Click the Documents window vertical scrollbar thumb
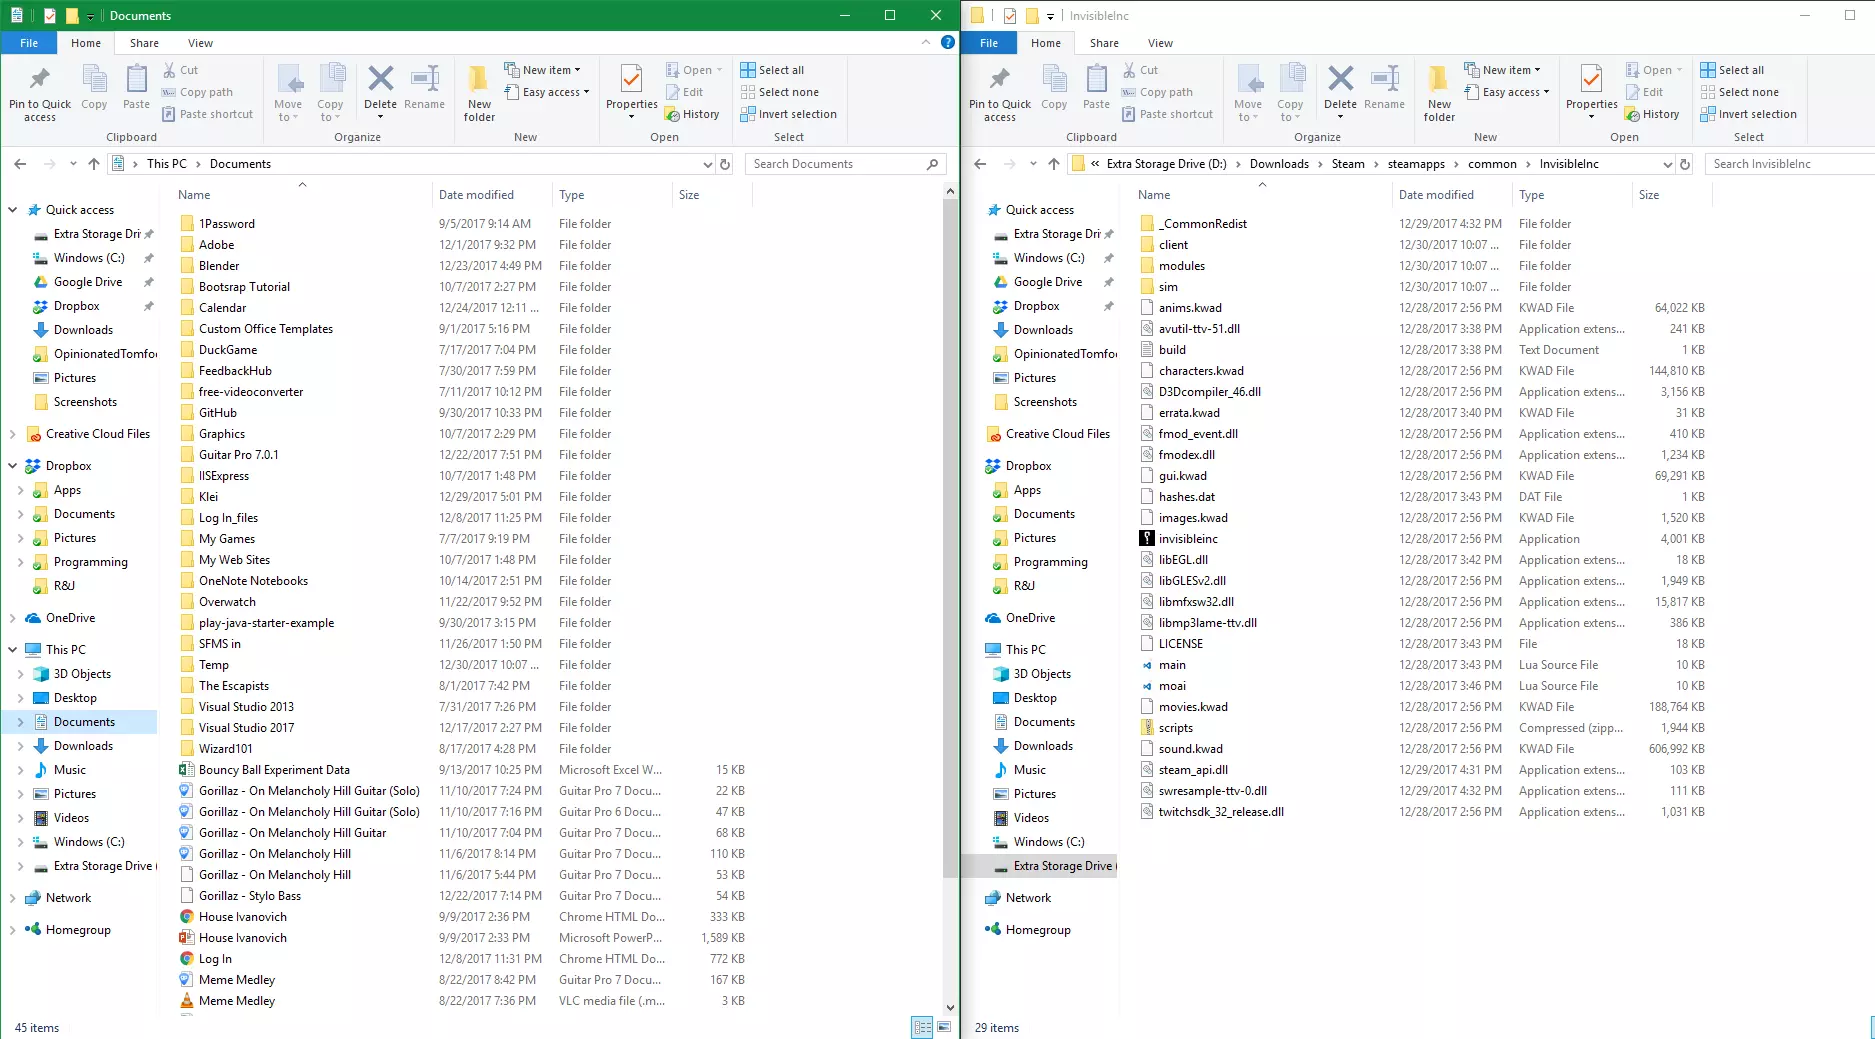Image resolution: width=1875 pixels, height=1039 pixels. pos(950,540)
